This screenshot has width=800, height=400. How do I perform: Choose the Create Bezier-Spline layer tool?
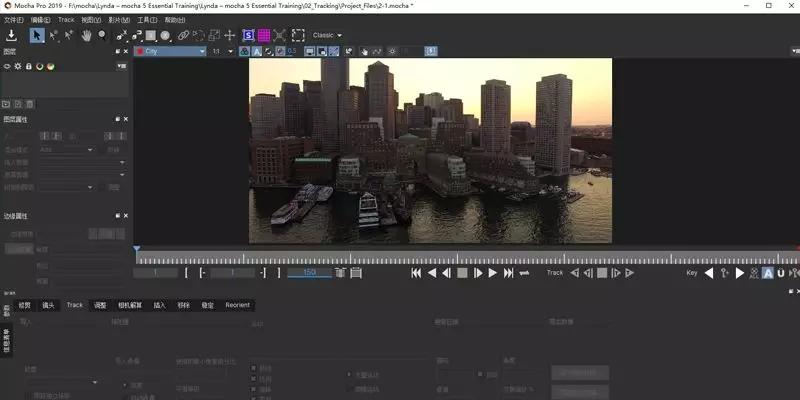point(136,35)
